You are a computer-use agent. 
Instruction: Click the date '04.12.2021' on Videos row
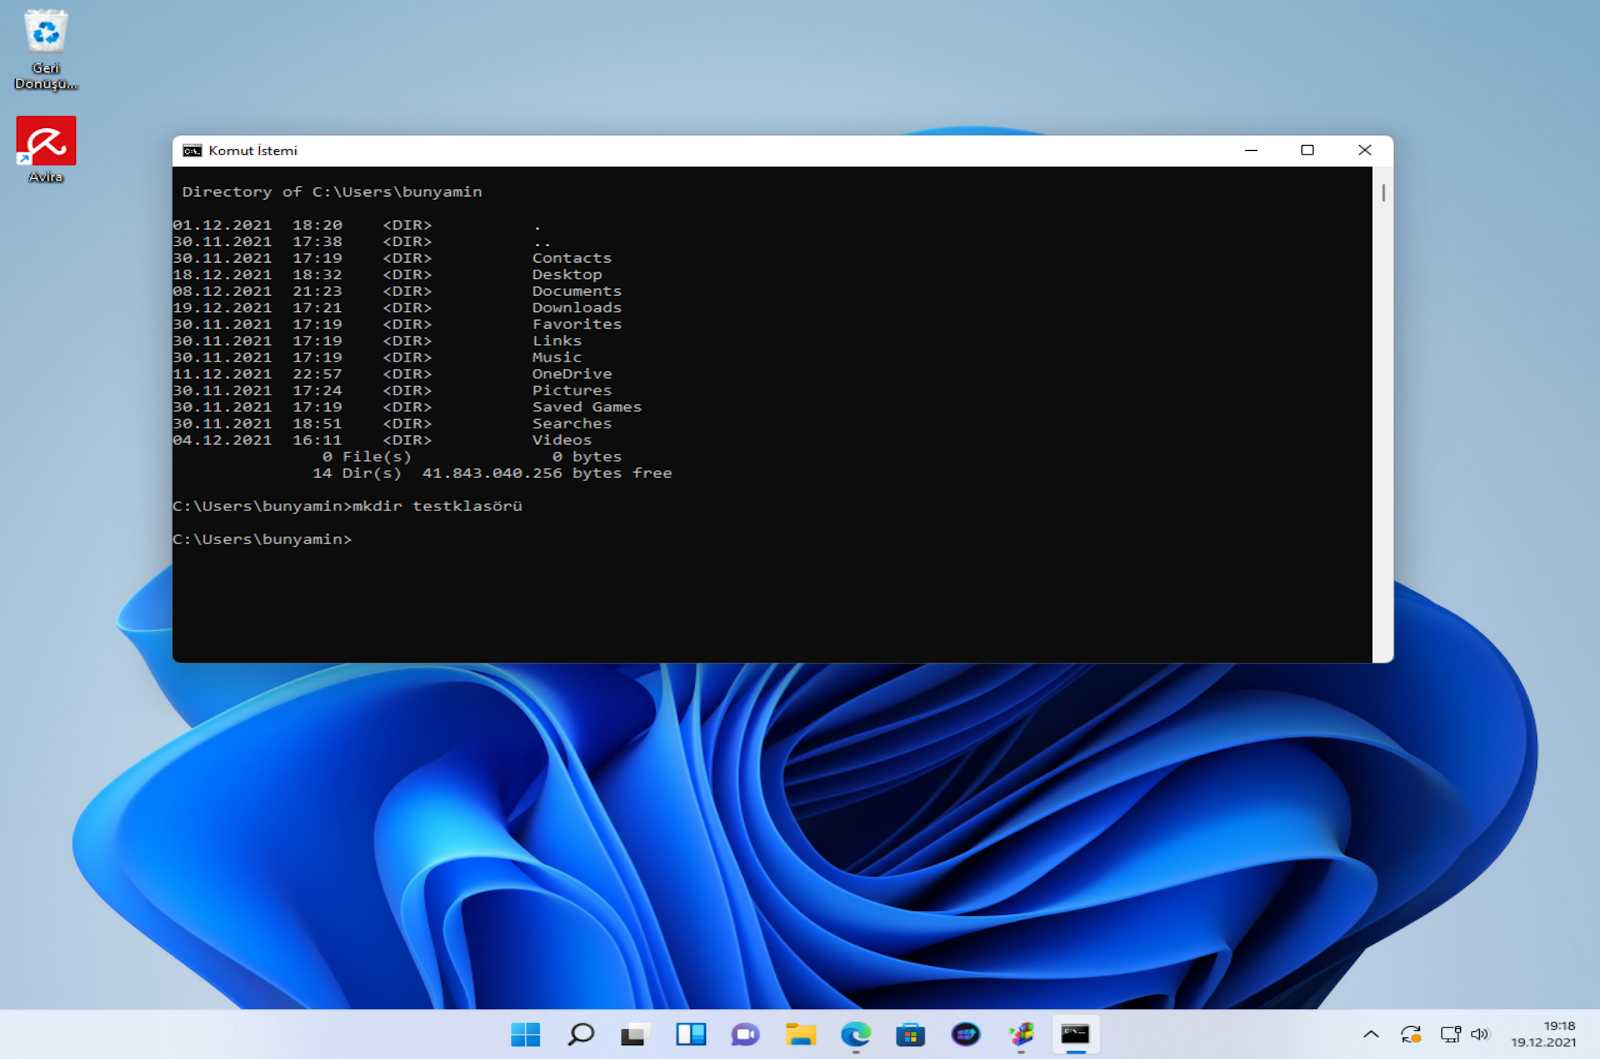(222, 440)
